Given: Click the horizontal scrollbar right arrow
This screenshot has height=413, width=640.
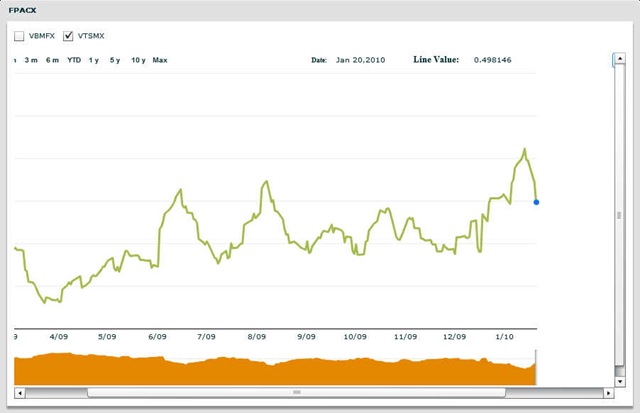Looking at the screenshot, I should point(609,393).
